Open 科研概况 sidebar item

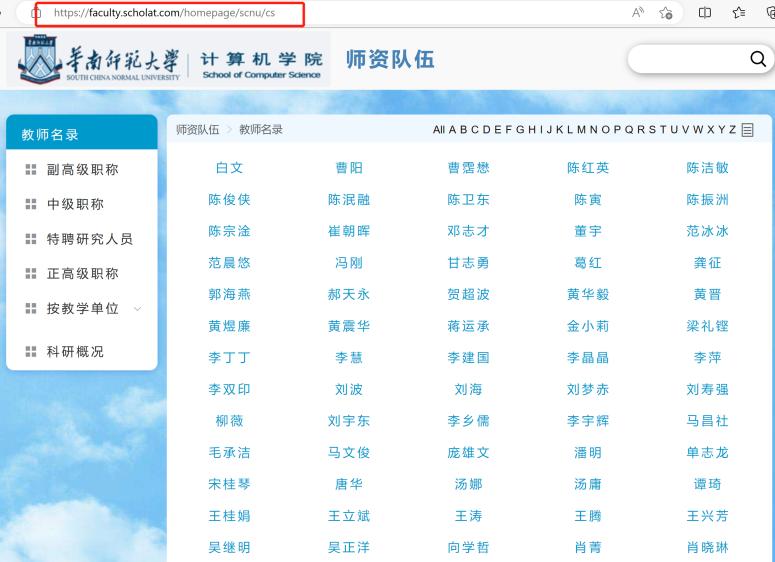pyautogui.click(x=75, y=352)
